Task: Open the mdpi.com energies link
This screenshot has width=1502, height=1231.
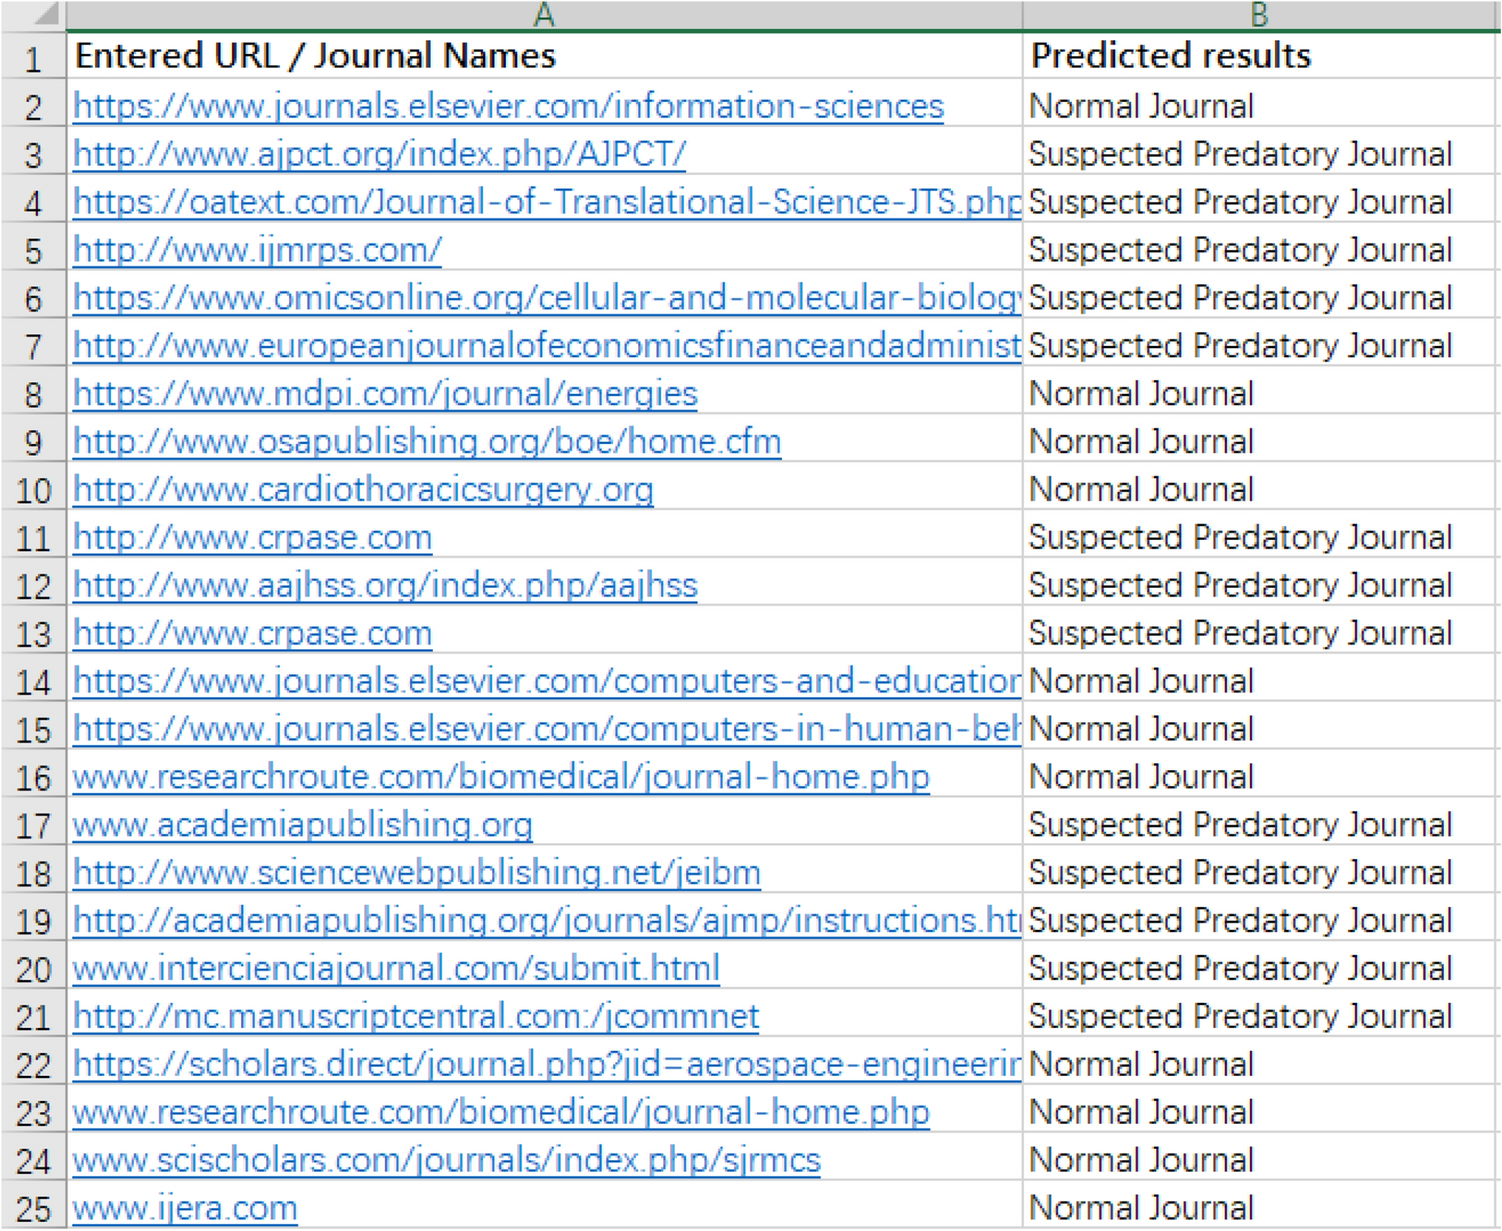Action: [385, 394]
